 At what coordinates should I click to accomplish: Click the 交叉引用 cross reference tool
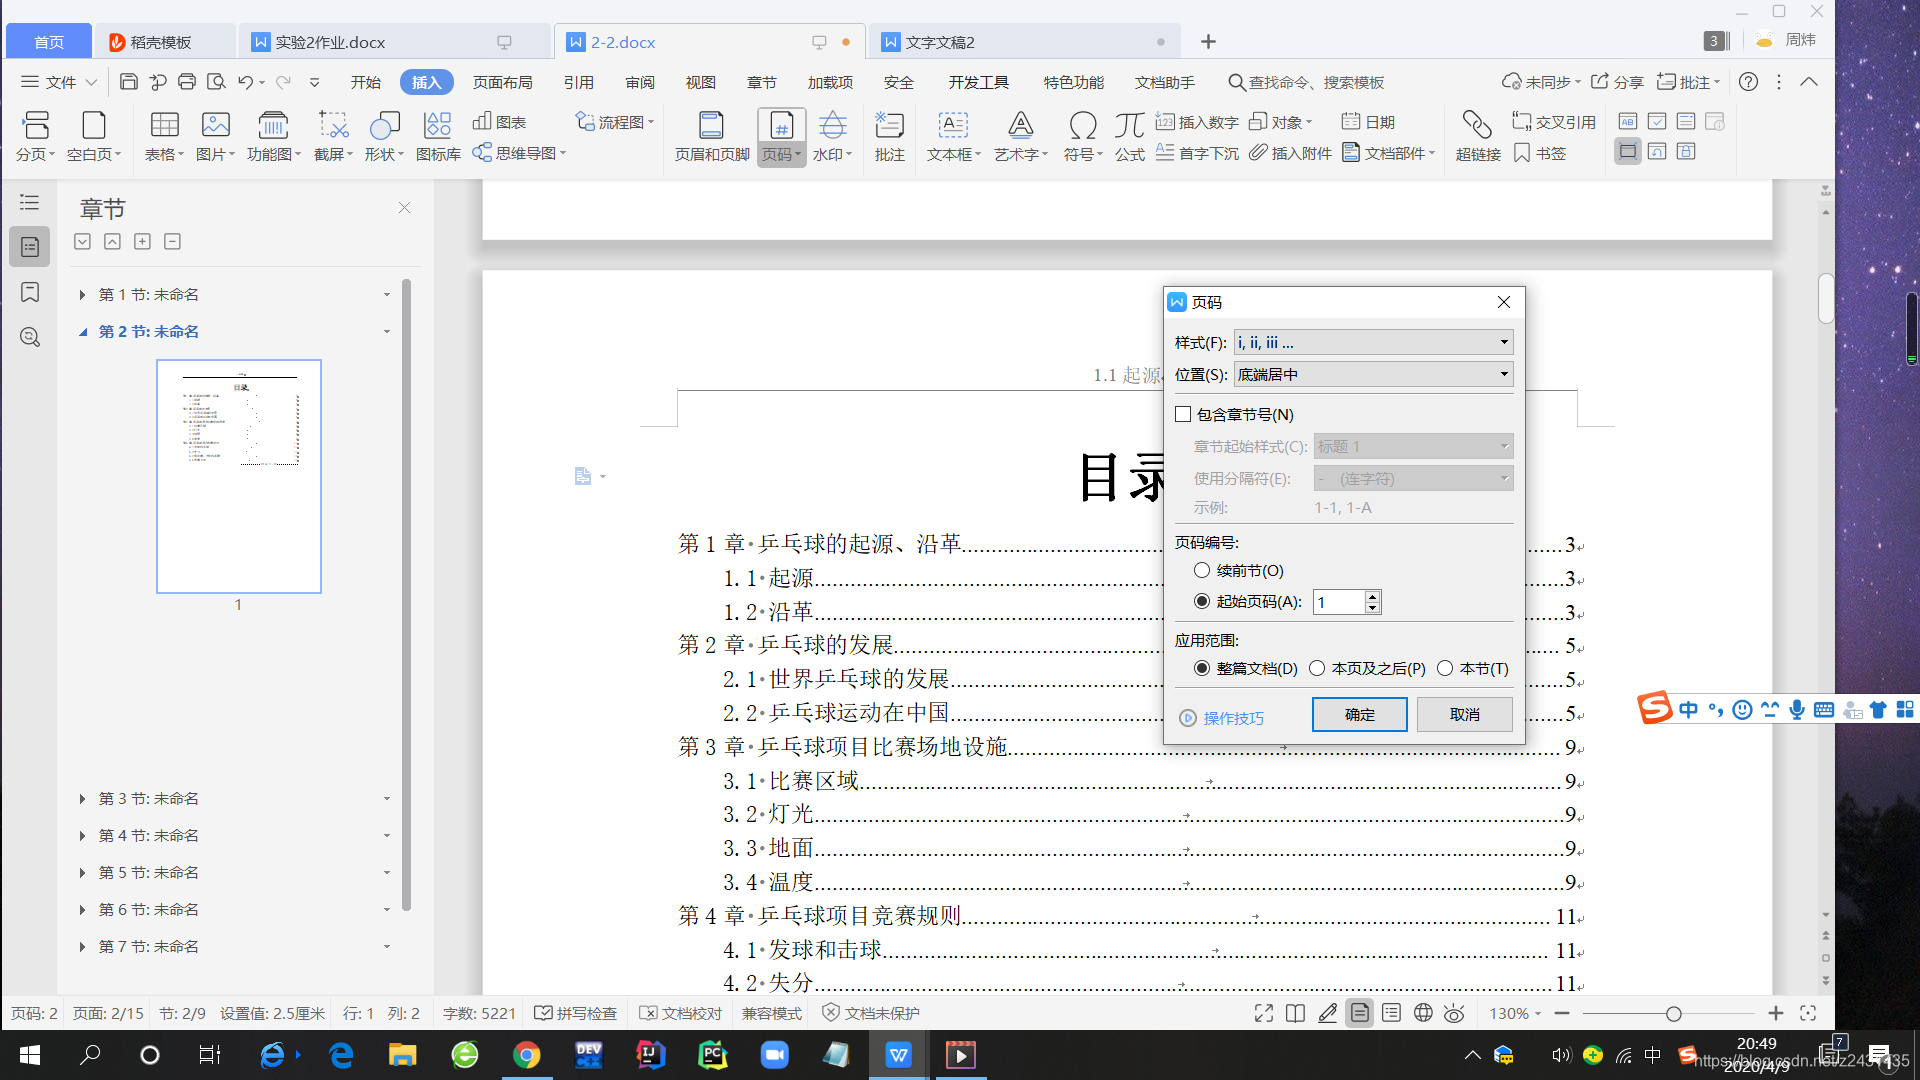coord(1553,122)
